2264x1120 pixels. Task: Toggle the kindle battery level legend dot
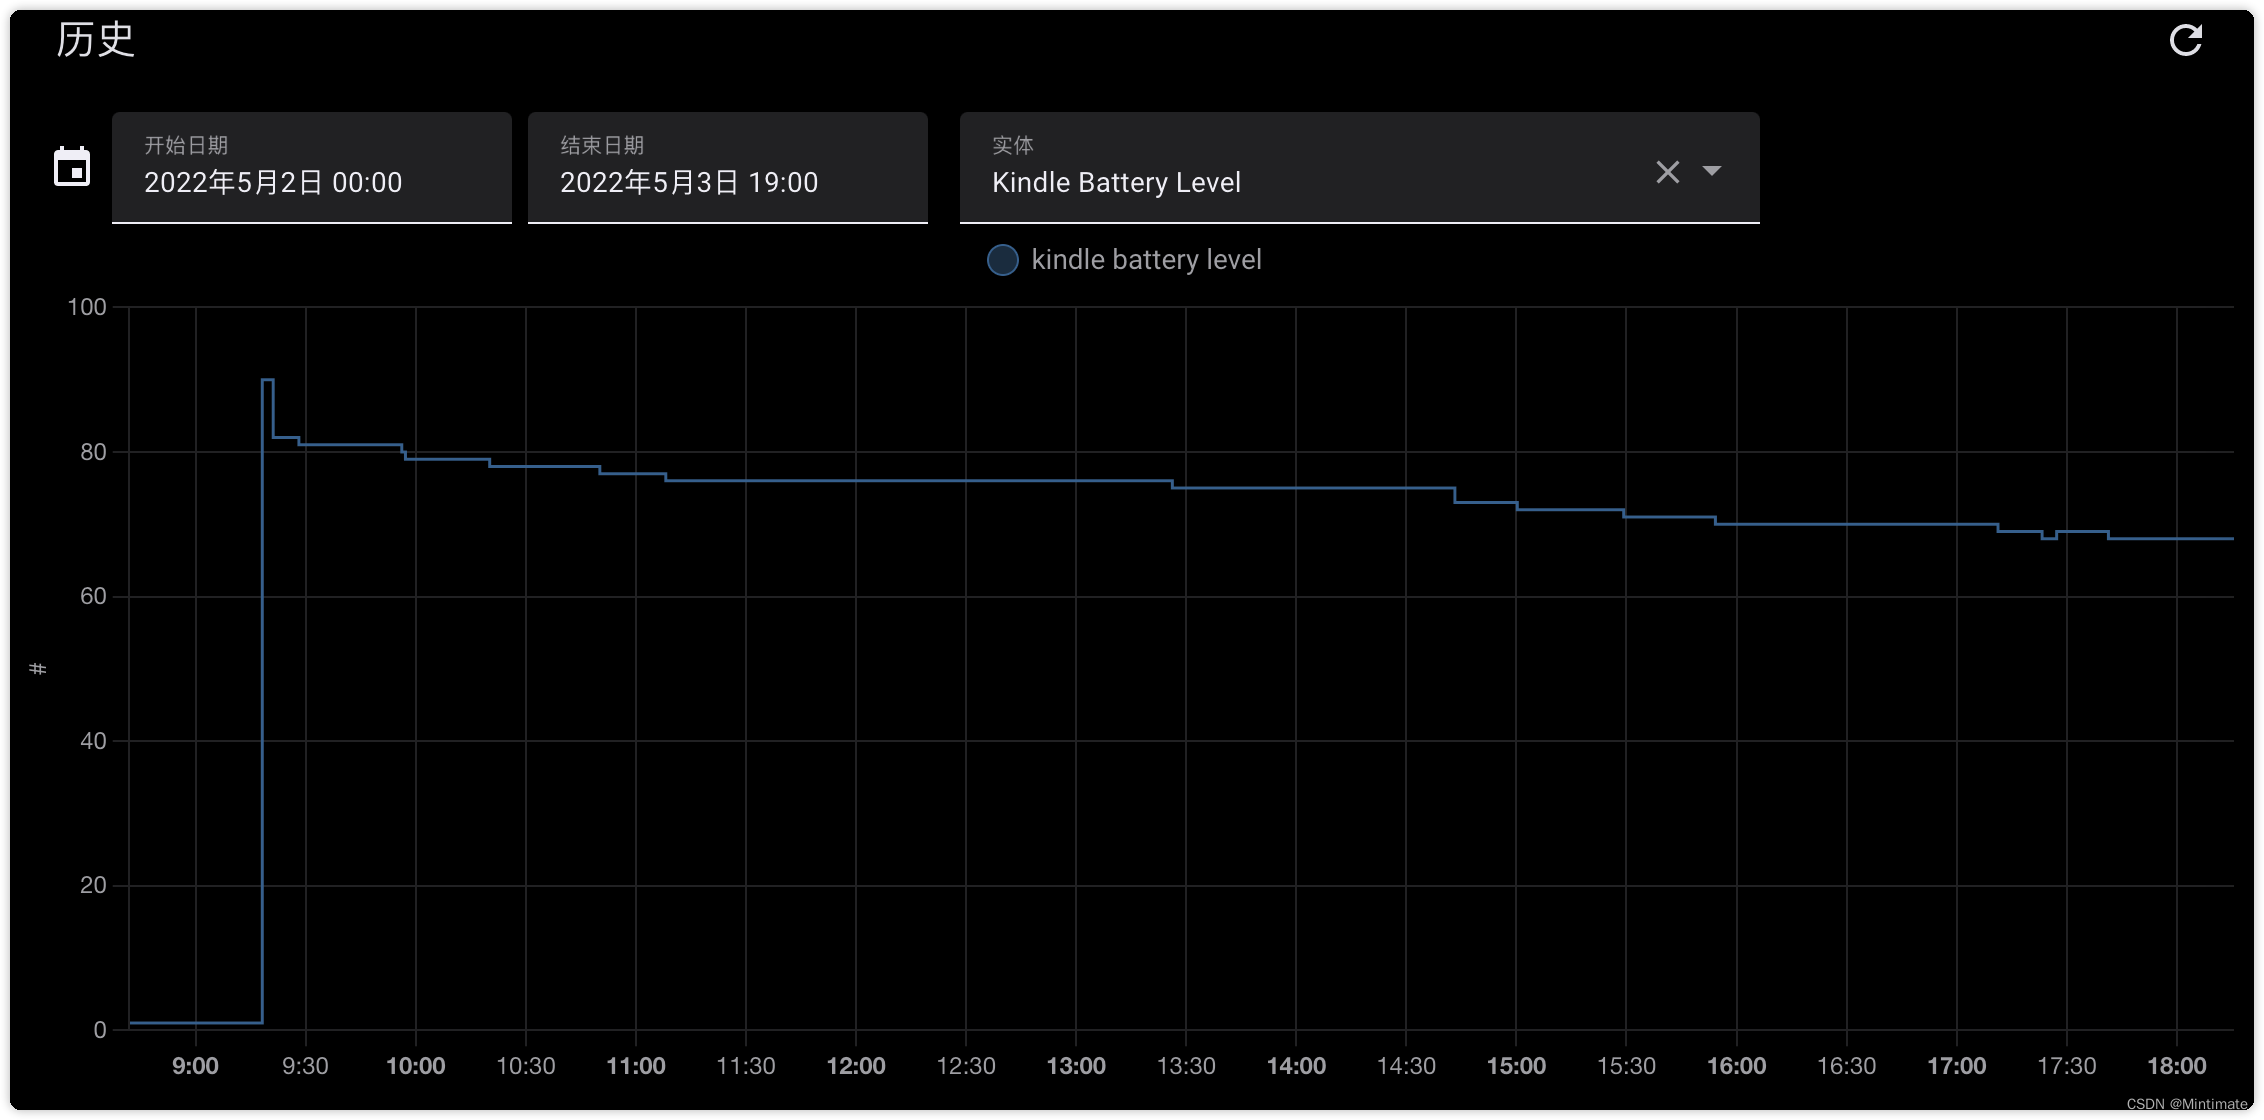pyautogui.click(x=1003, y=260)
